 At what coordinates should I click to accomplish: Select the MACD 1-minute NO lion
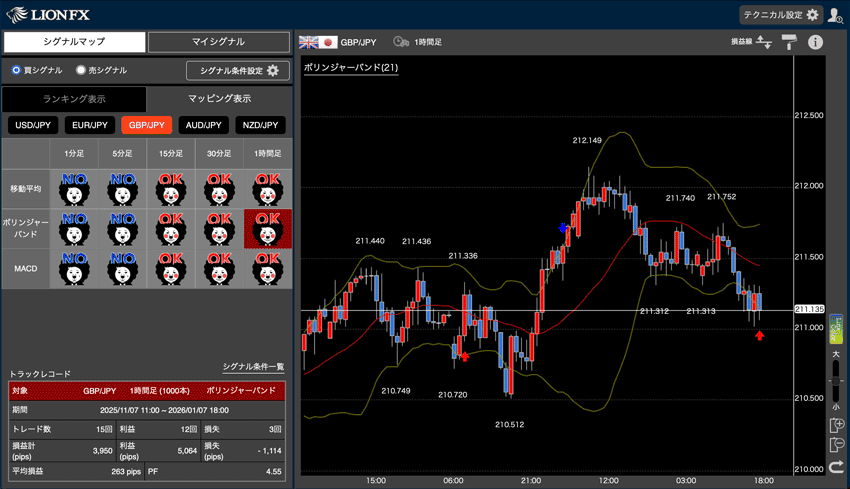(74, 268)
